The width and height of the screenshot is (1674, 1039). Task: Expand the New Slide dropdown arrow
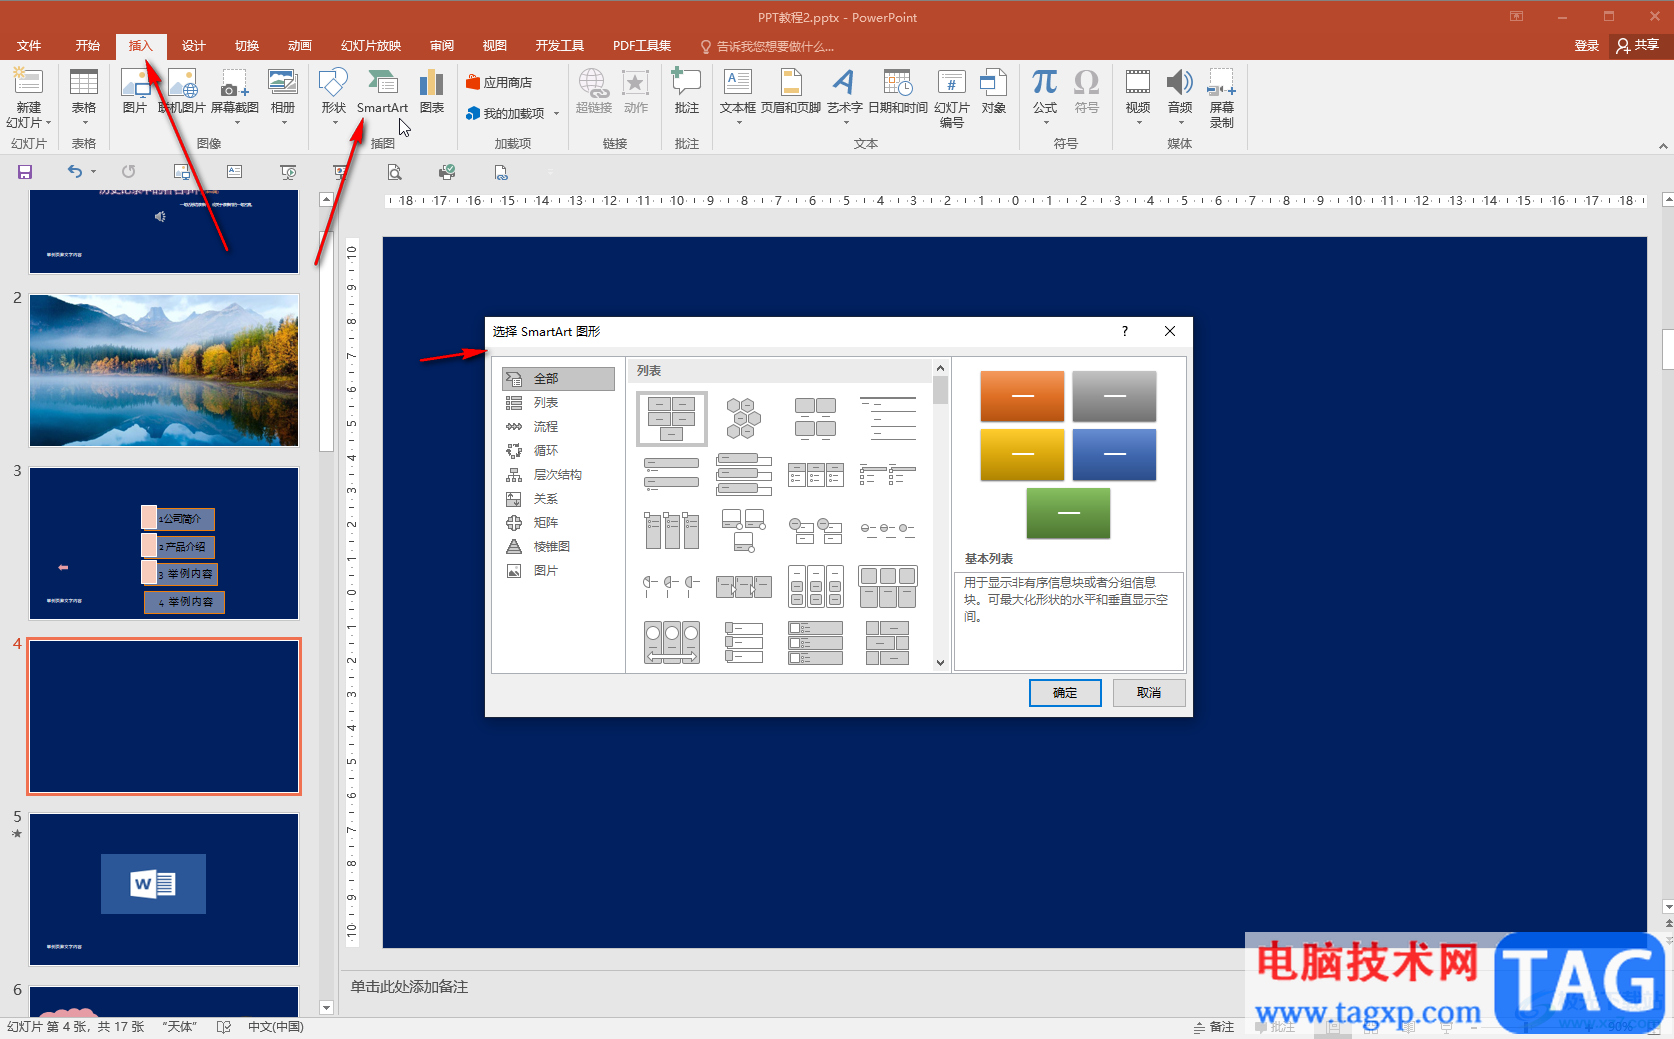(48, 123)
